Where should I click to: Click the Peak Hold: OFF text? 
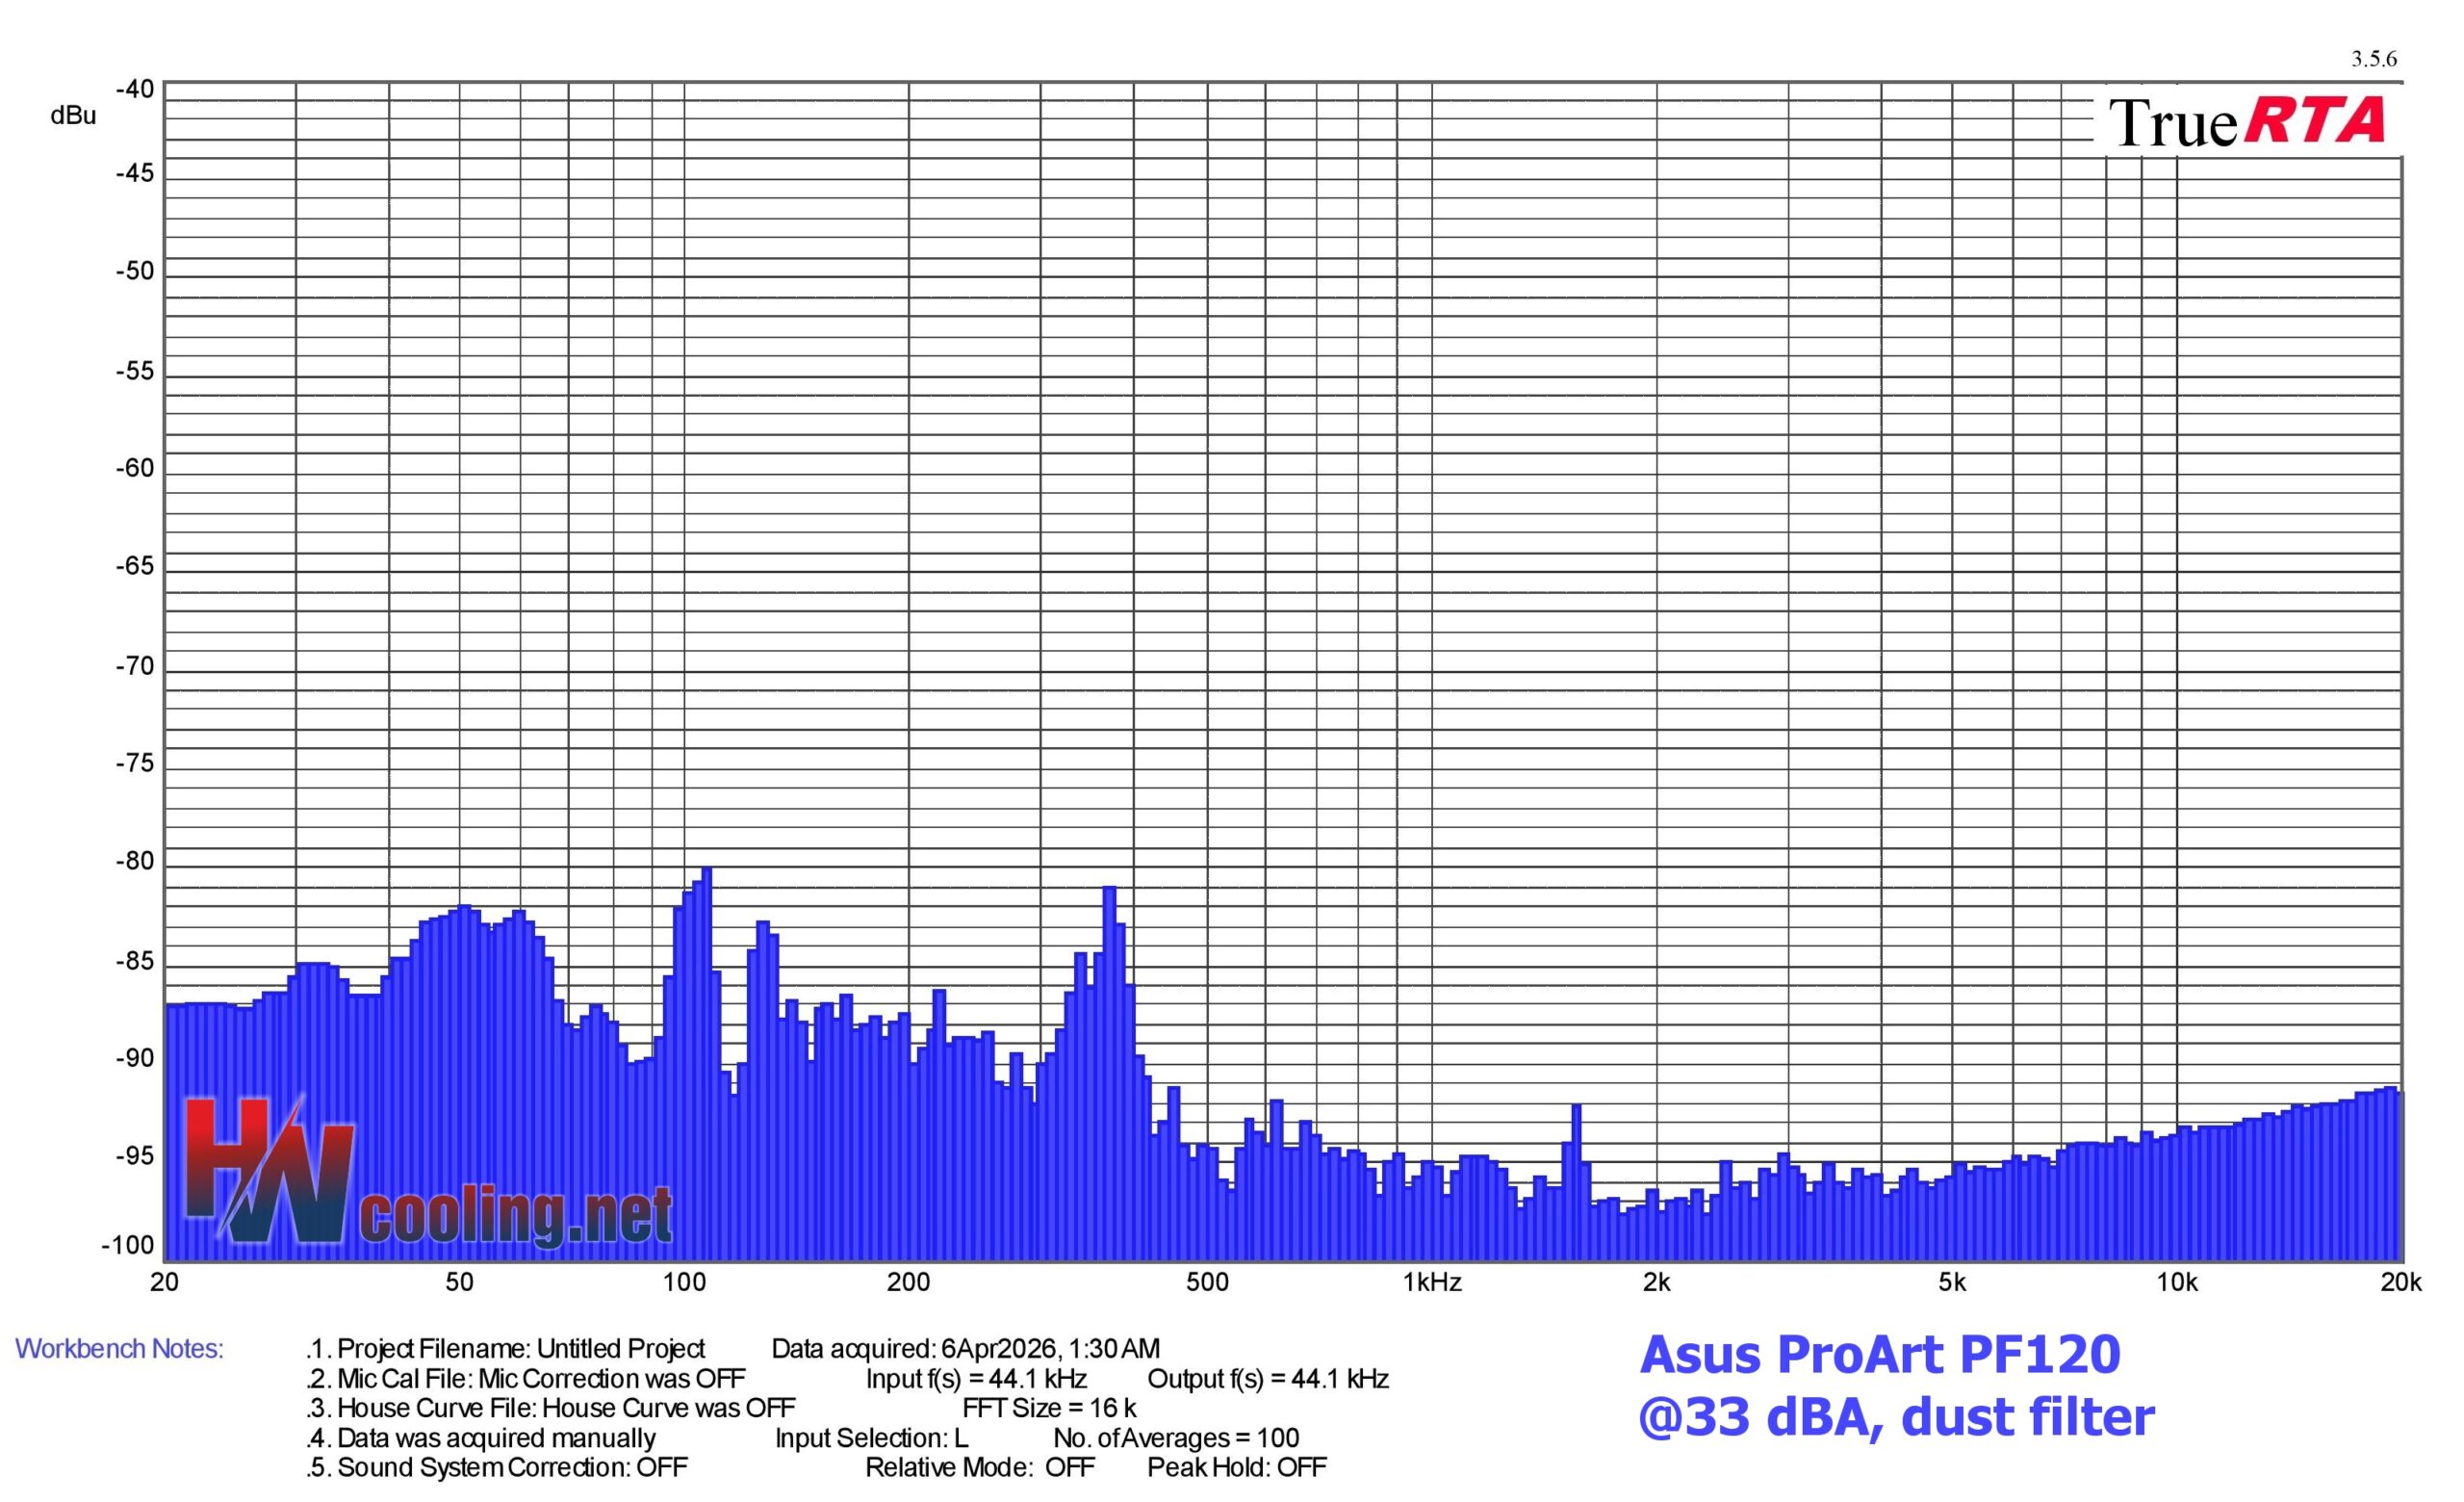tap(1236, 1467)
